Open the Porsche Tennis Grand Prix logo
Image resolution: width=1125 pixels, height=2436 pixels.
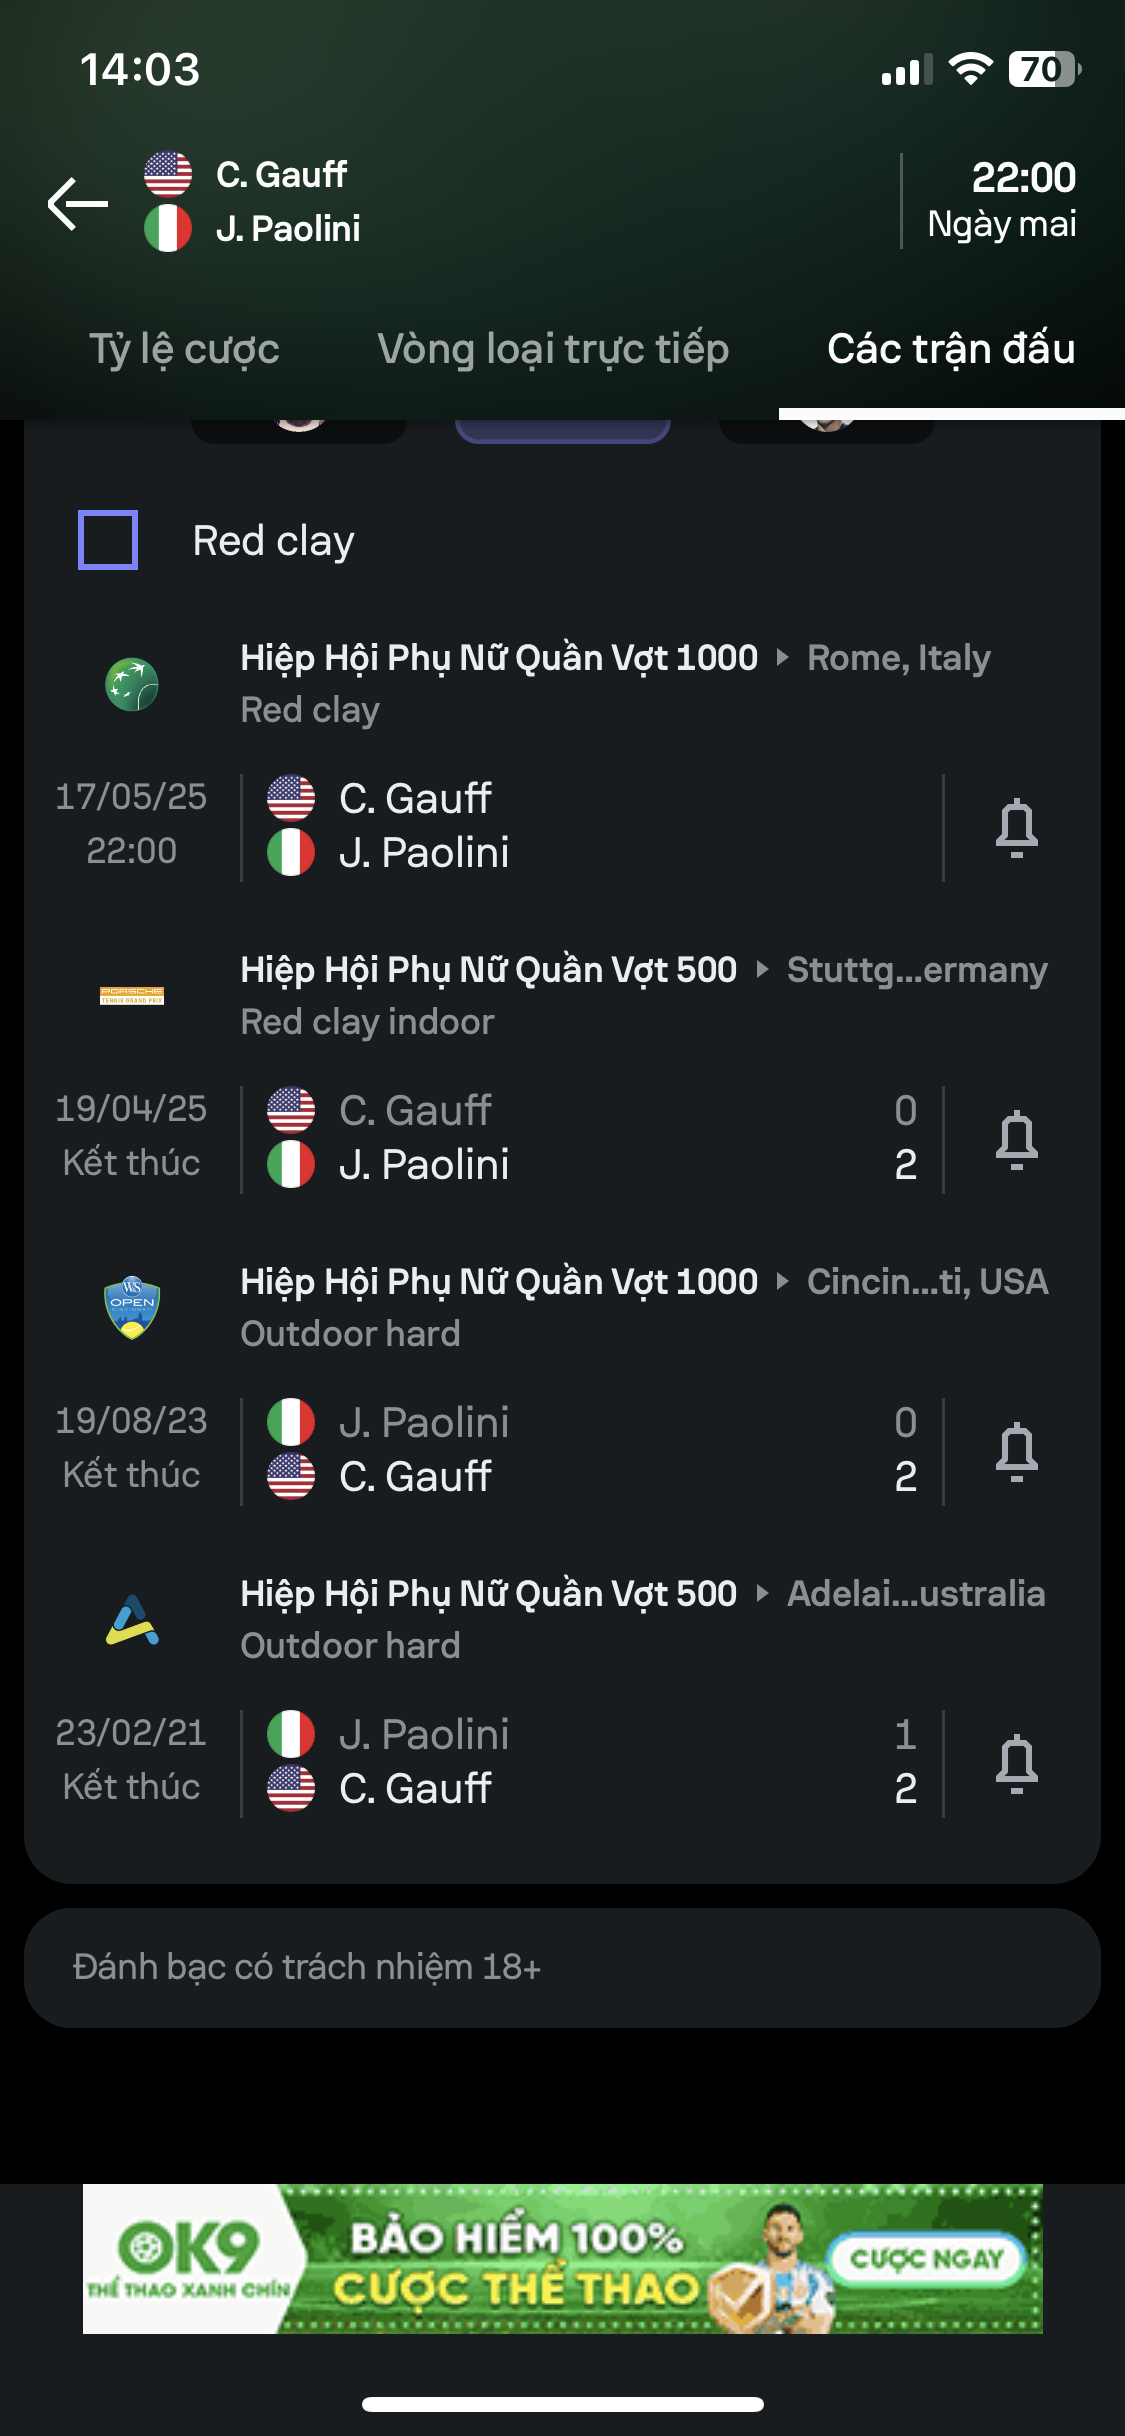coord(132,995)
